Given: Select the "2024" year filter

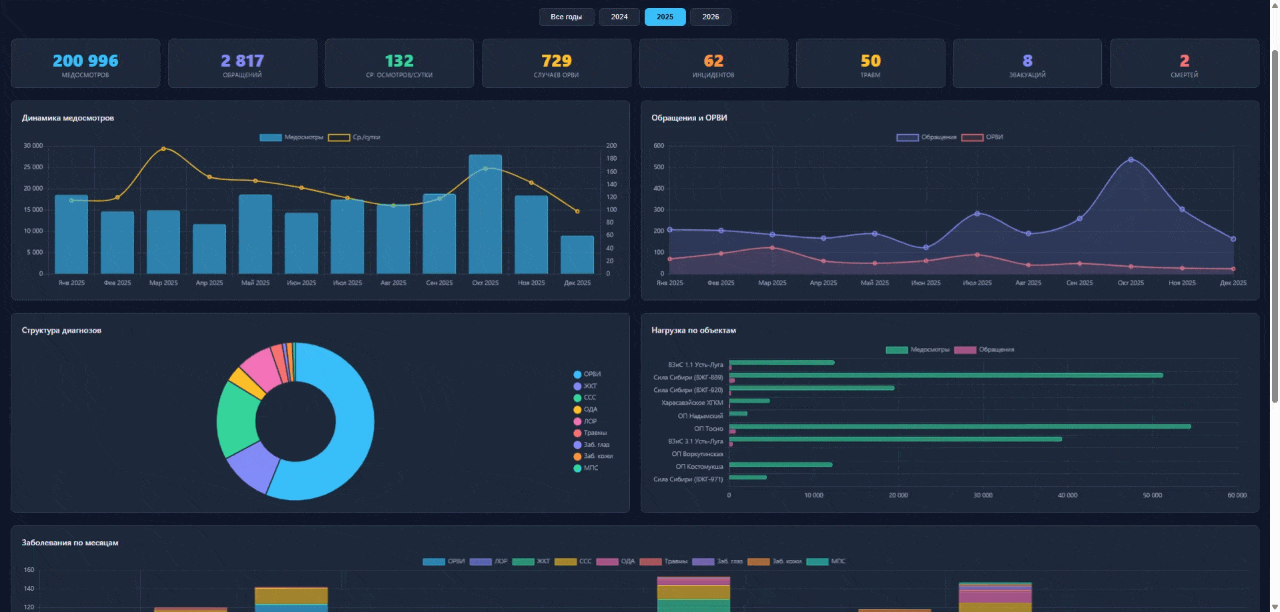Looking at the screenshot, I should coord(619,16).
